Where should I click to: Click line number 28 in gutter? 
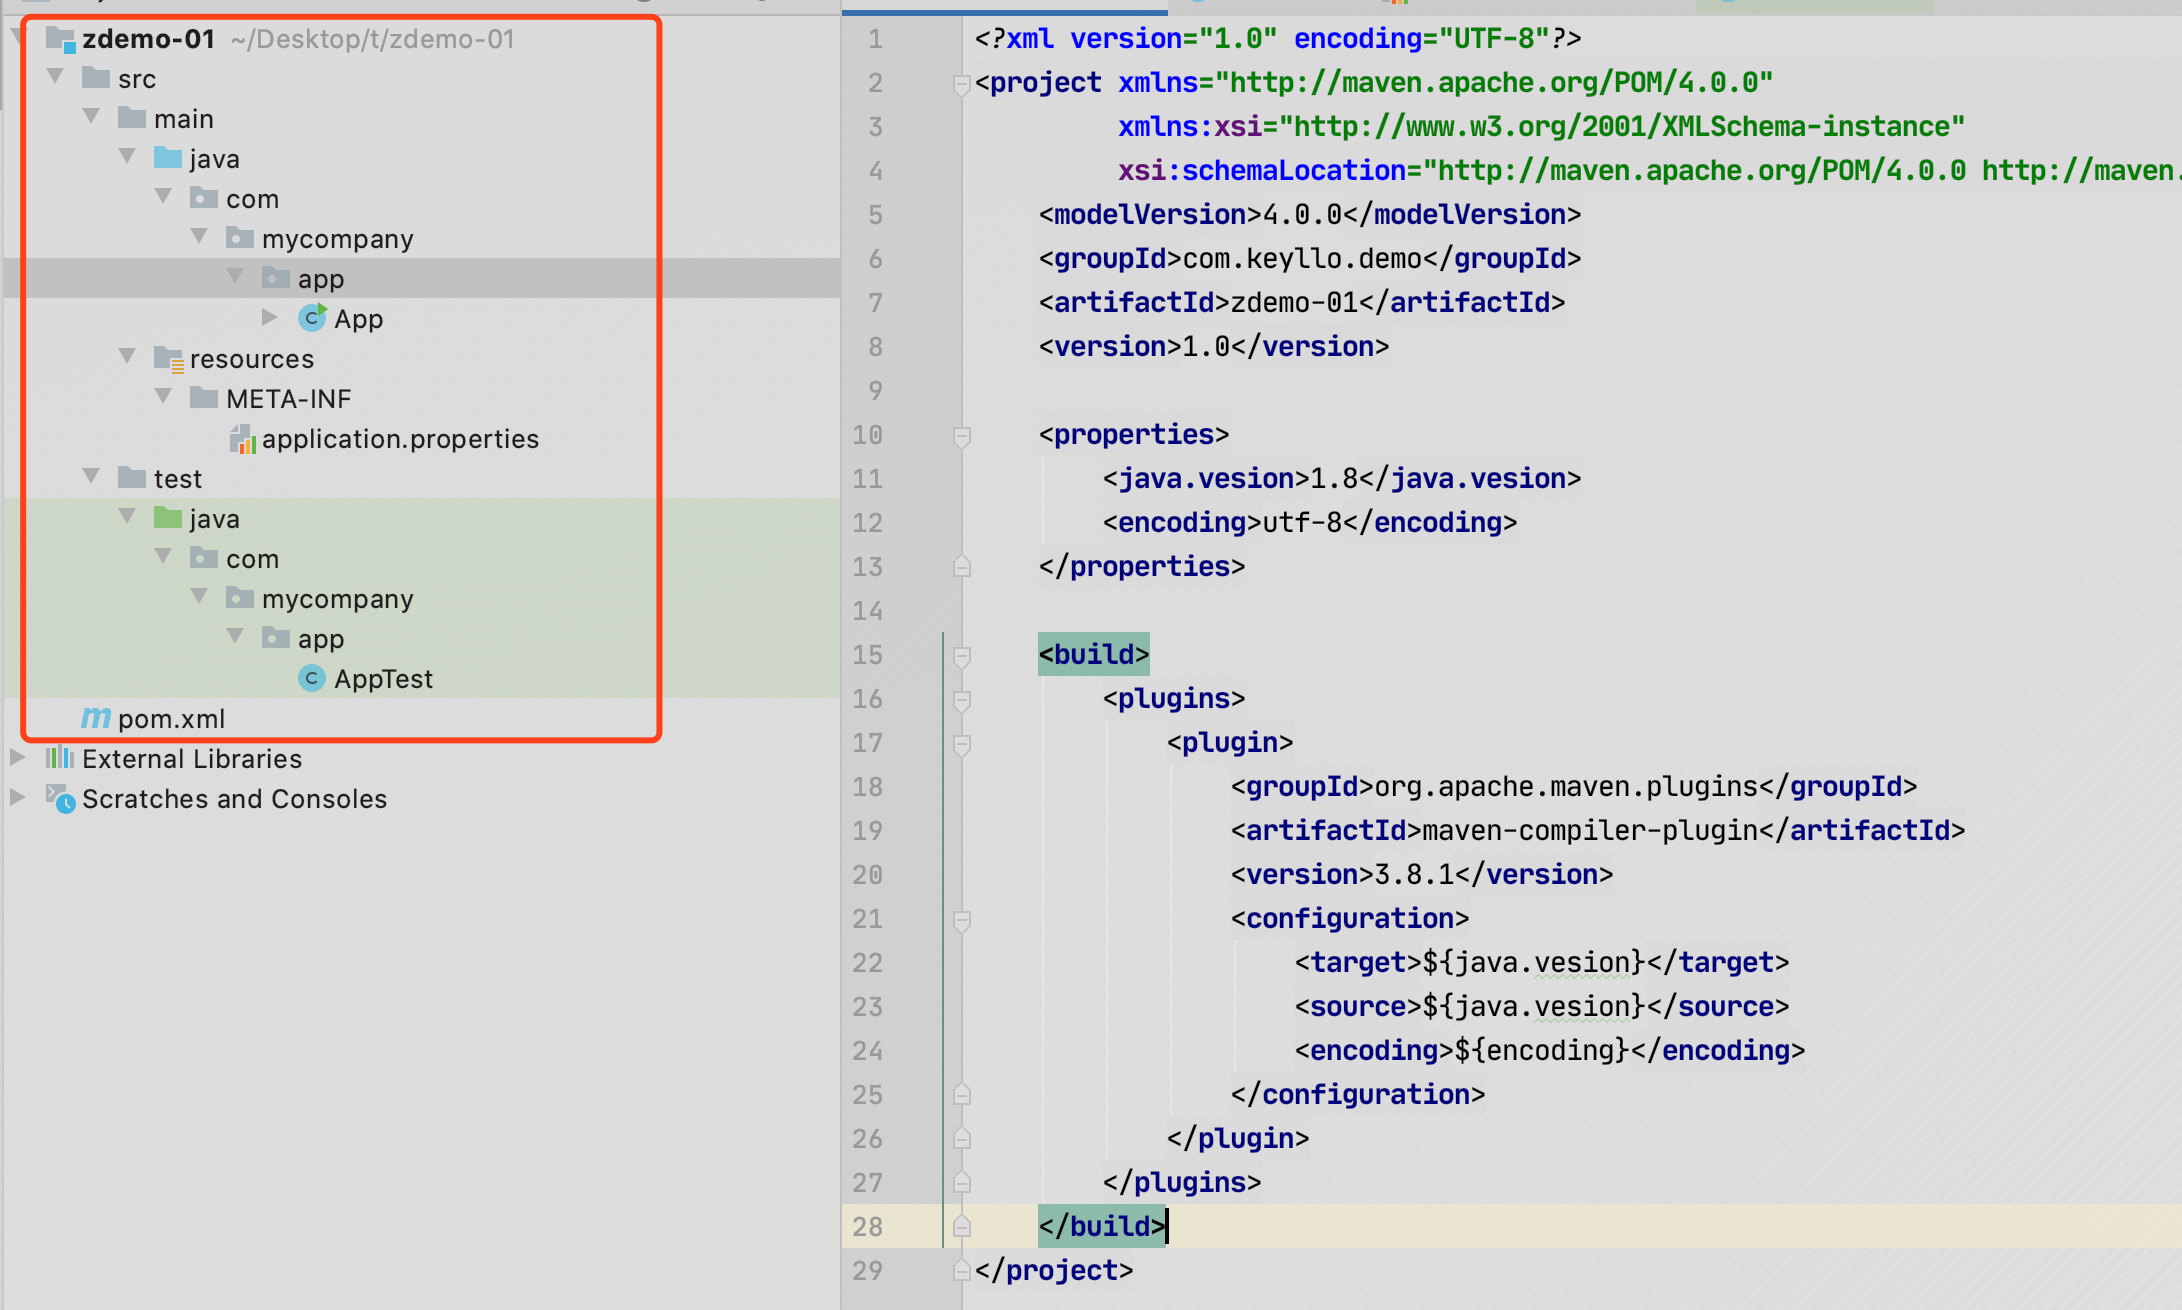pos(867,1226)
